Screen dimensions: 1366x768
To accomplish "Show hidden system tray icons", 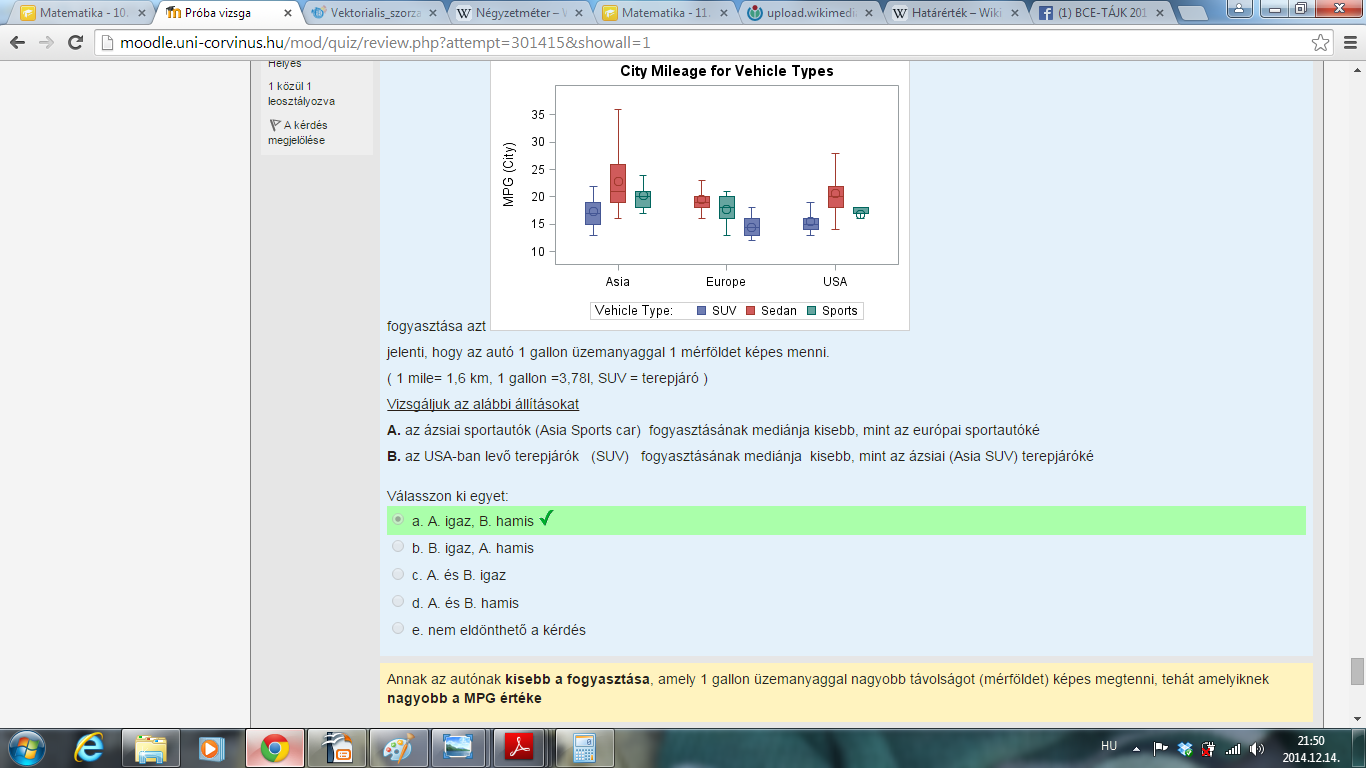I will point(1135,748).
